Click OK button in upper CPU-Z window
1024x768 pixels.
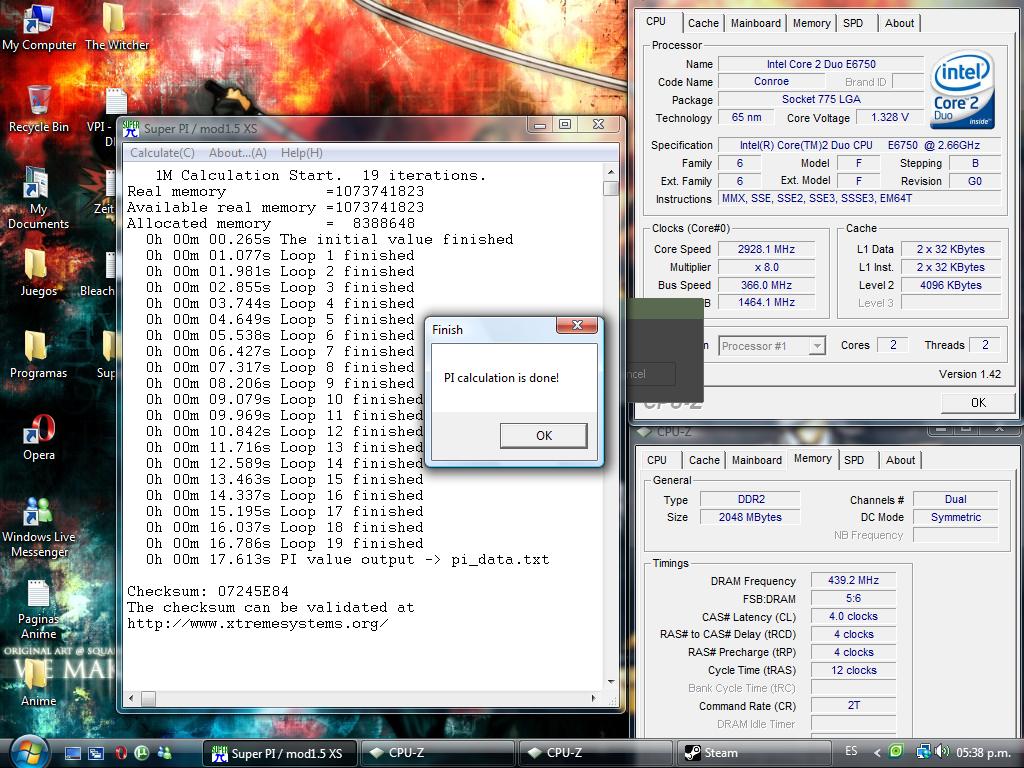[978, 403]
